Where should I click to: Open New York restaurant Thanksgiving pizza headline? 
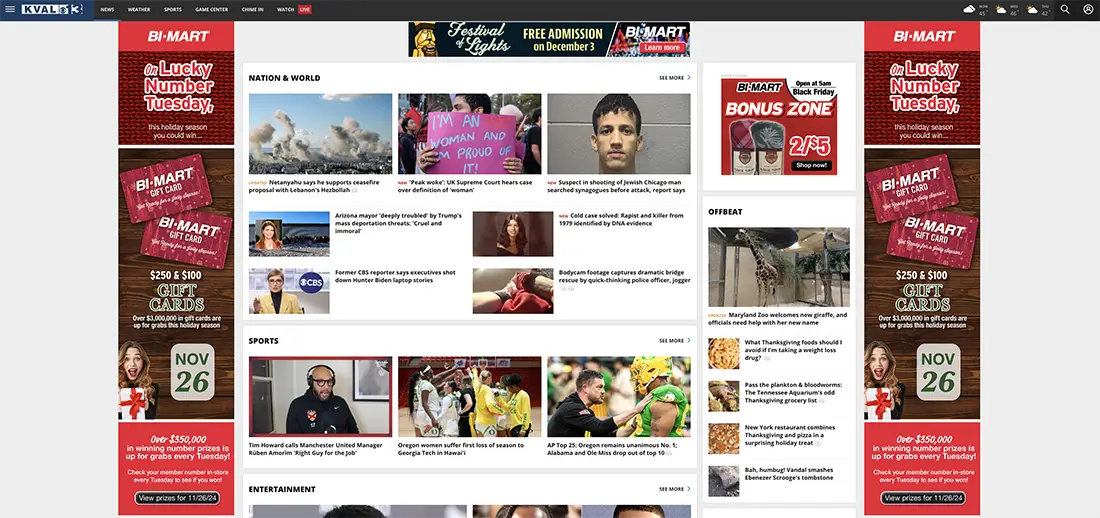(x=790, y=435)
